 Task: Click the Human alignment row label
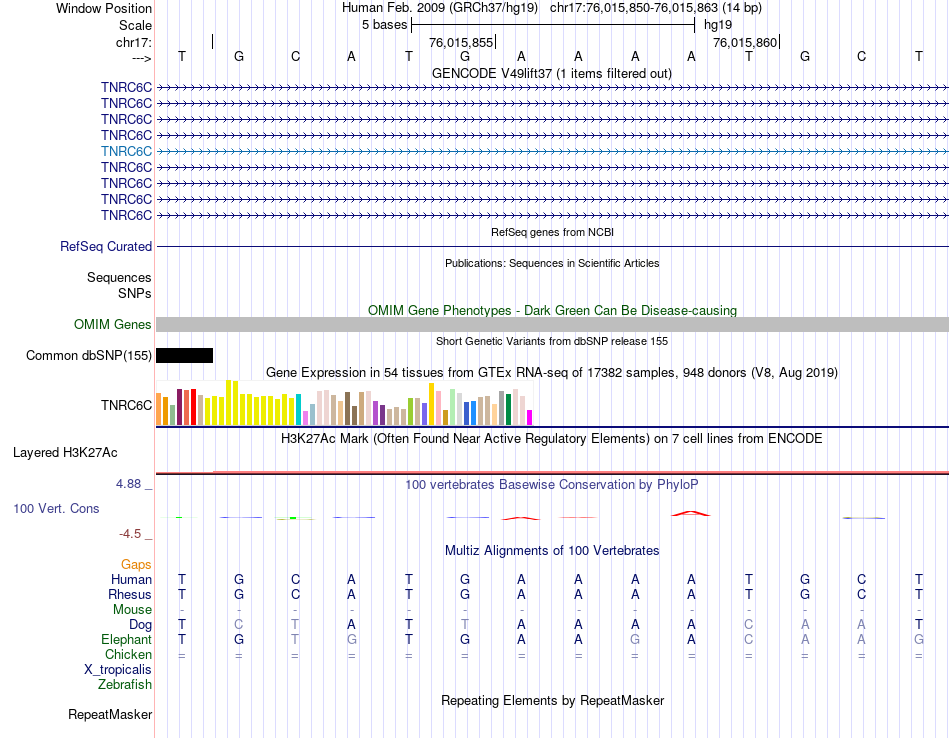pyautogui.click(x=131, y=580)
